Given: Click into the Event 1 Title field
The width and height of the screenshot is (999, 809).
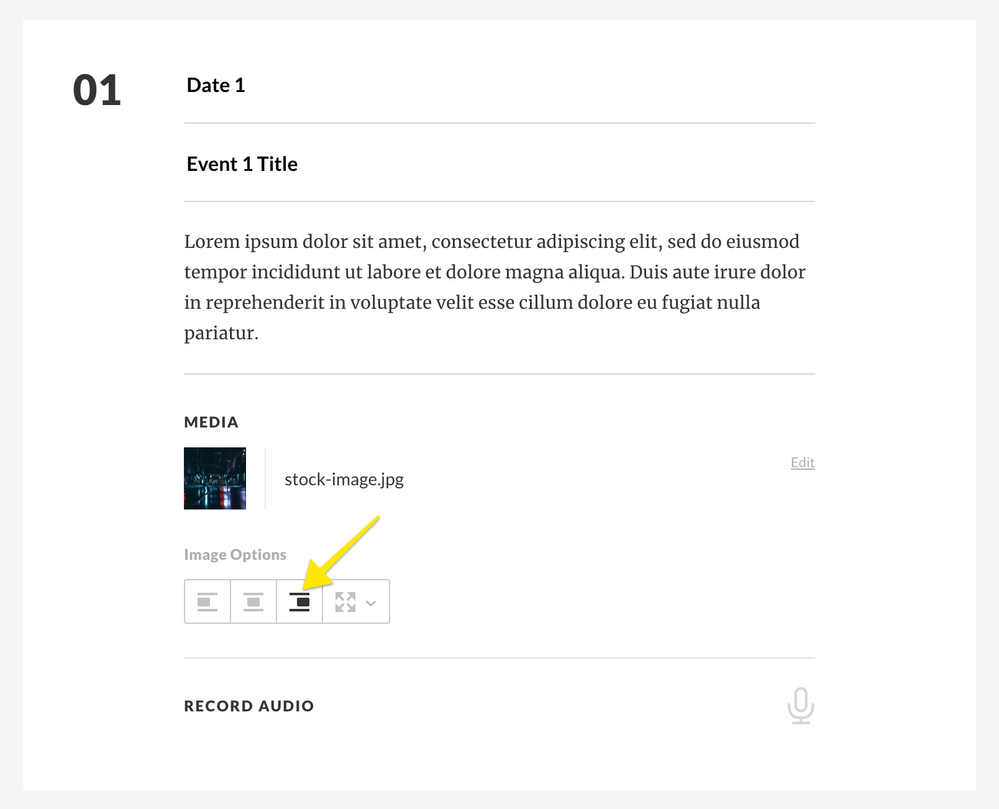Looking at the screenshot, I should [x=242, y=165].
